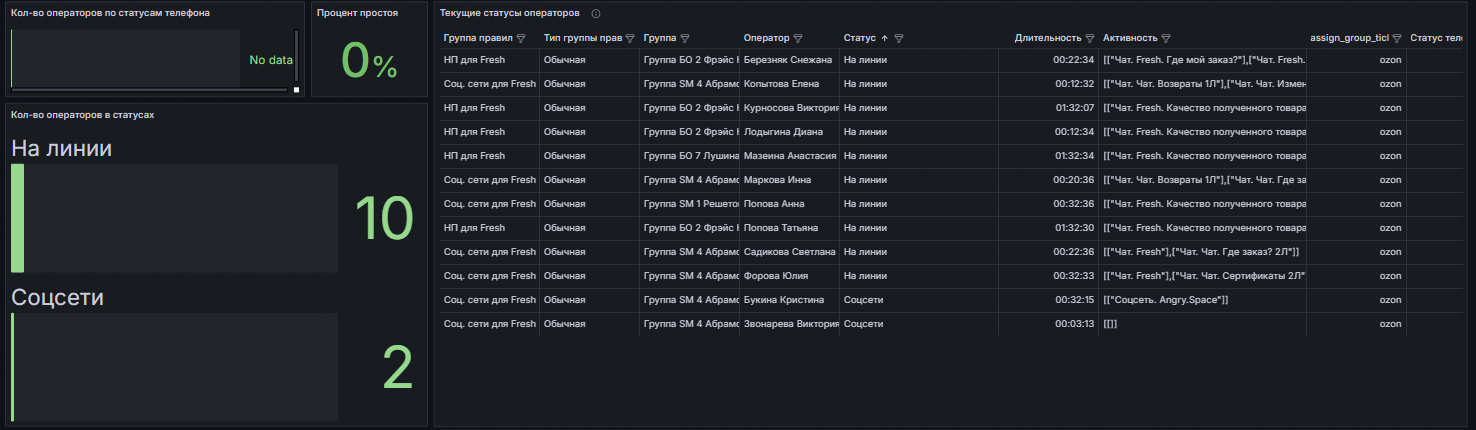Select the Березняк Снежана operator cell
The width and height of the screenshot is (1476, 430).
(790, 60)
